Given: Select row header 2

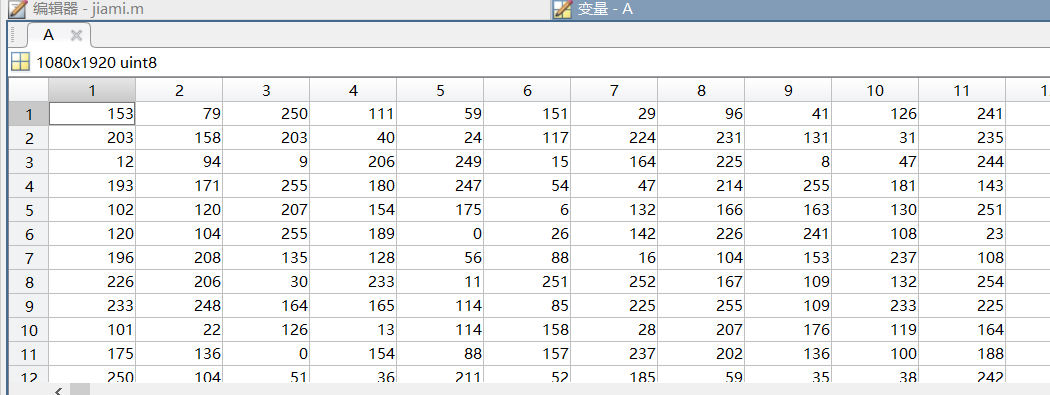Looking at the screenshot, I should (x=29, y=138).
